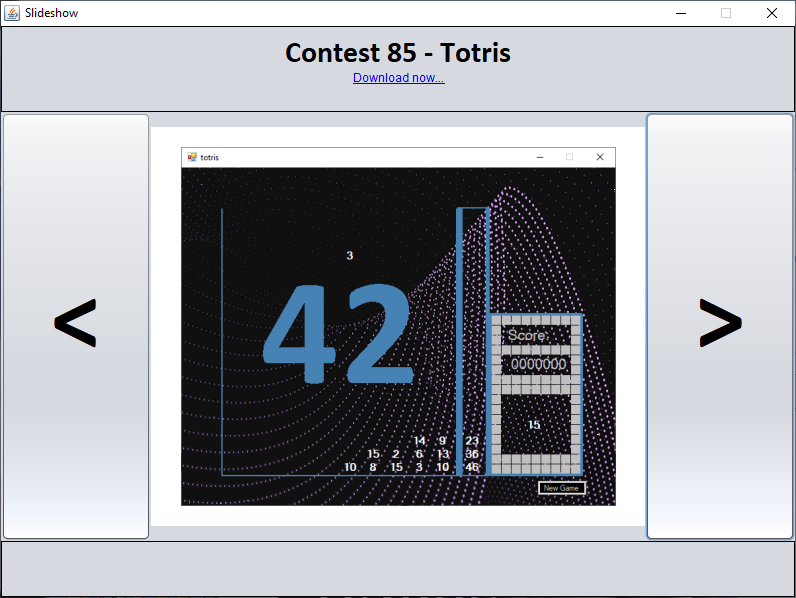
Task: Open the Download now... link
Action: click(x=399, y=78)
